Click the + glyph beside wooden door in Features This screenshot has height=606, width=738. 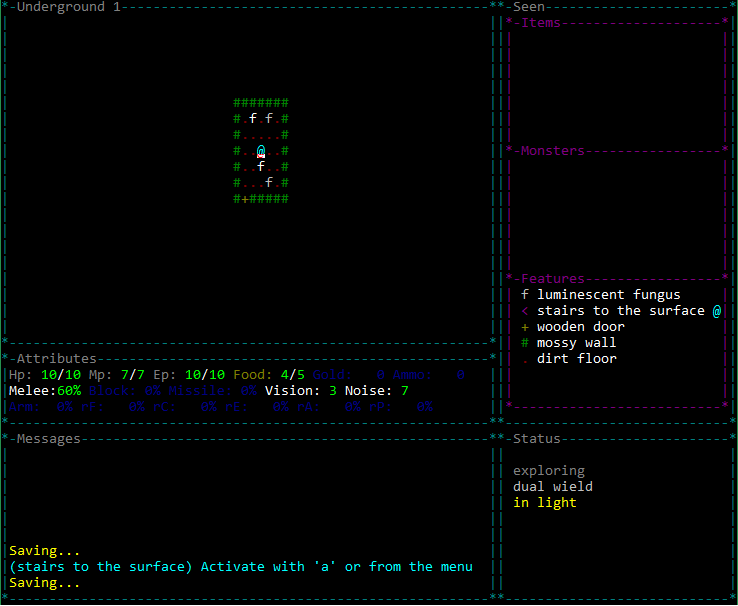pos(525,327)
